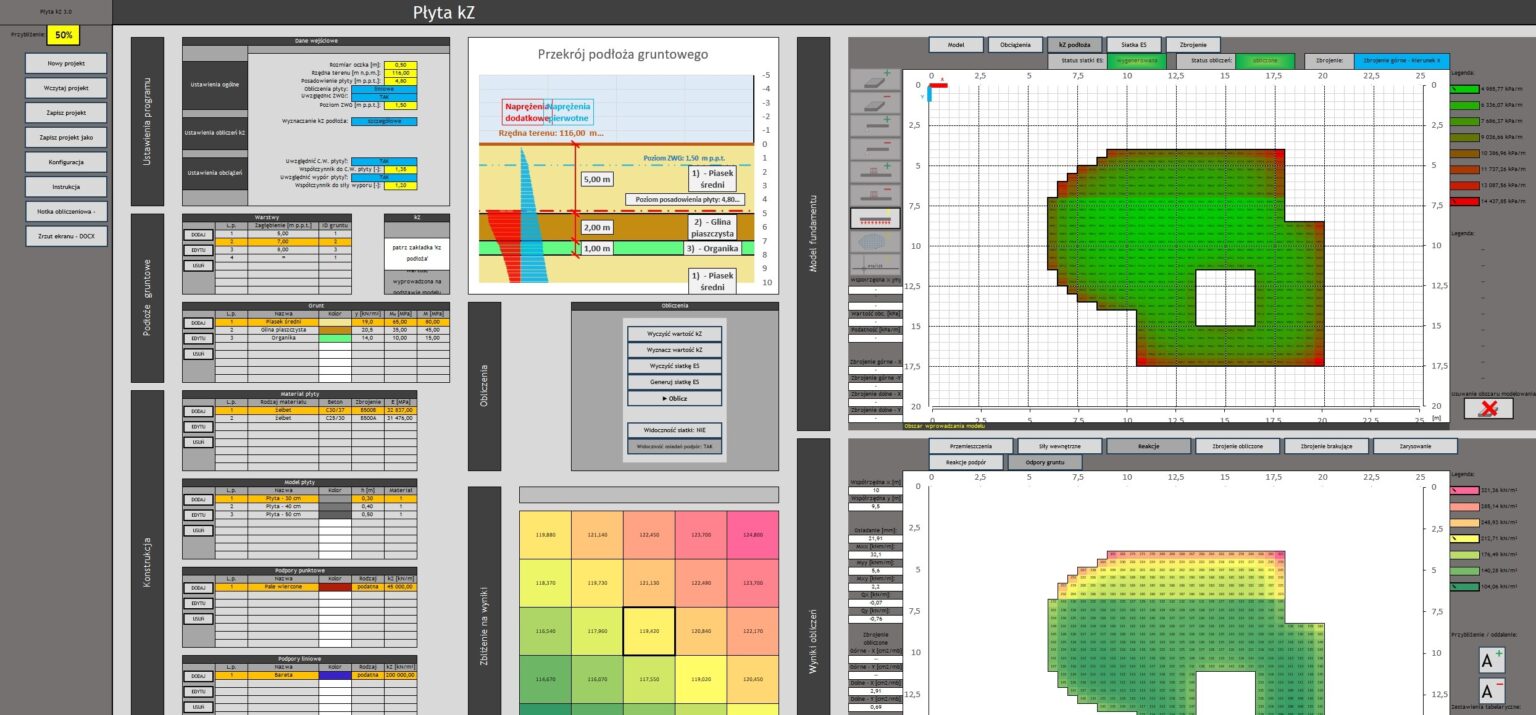Viewport: 1536px width, 715px height.
Task: Select the highlighted kZ subgrade spring icon
Action: tap(875, 217)
